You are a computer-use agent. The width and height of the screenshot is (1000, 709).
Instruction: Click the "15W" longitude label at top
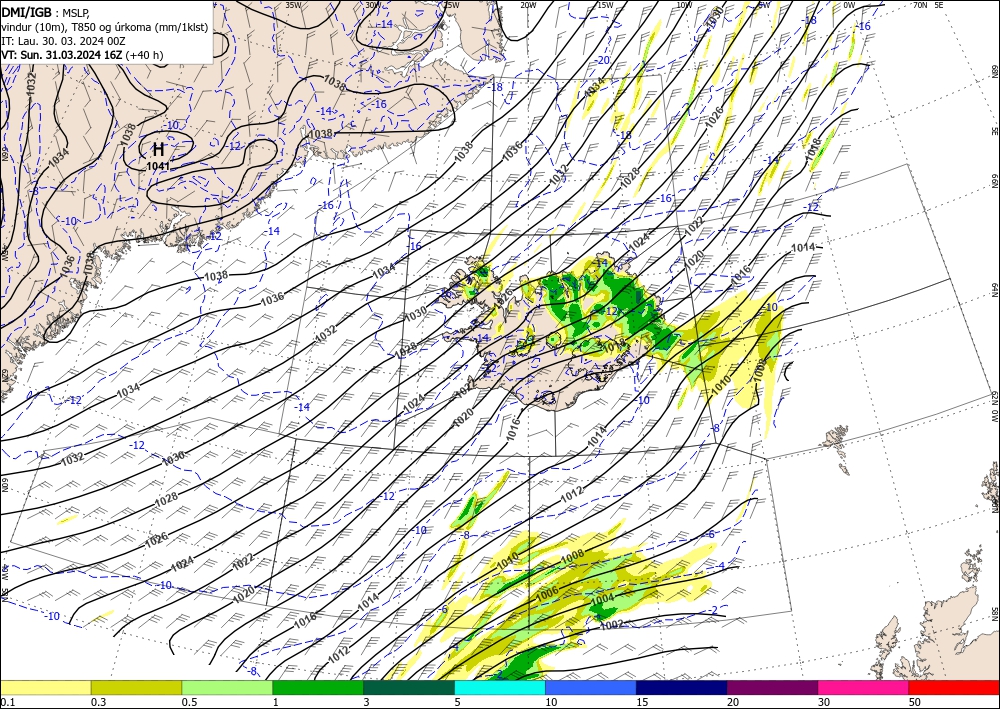[605, 5]
